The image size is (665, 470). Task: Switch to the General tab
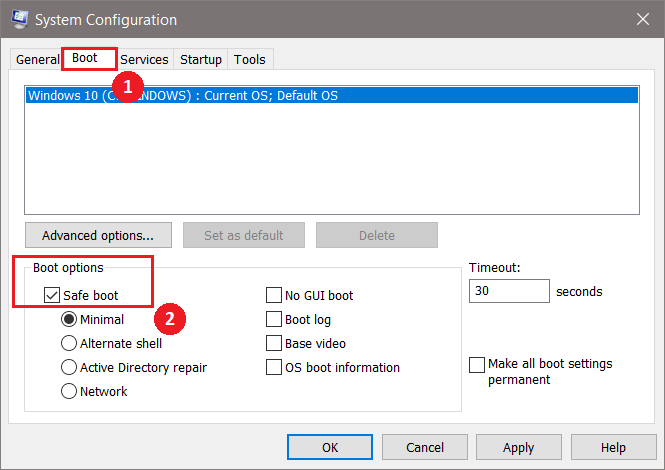[38, 60]
